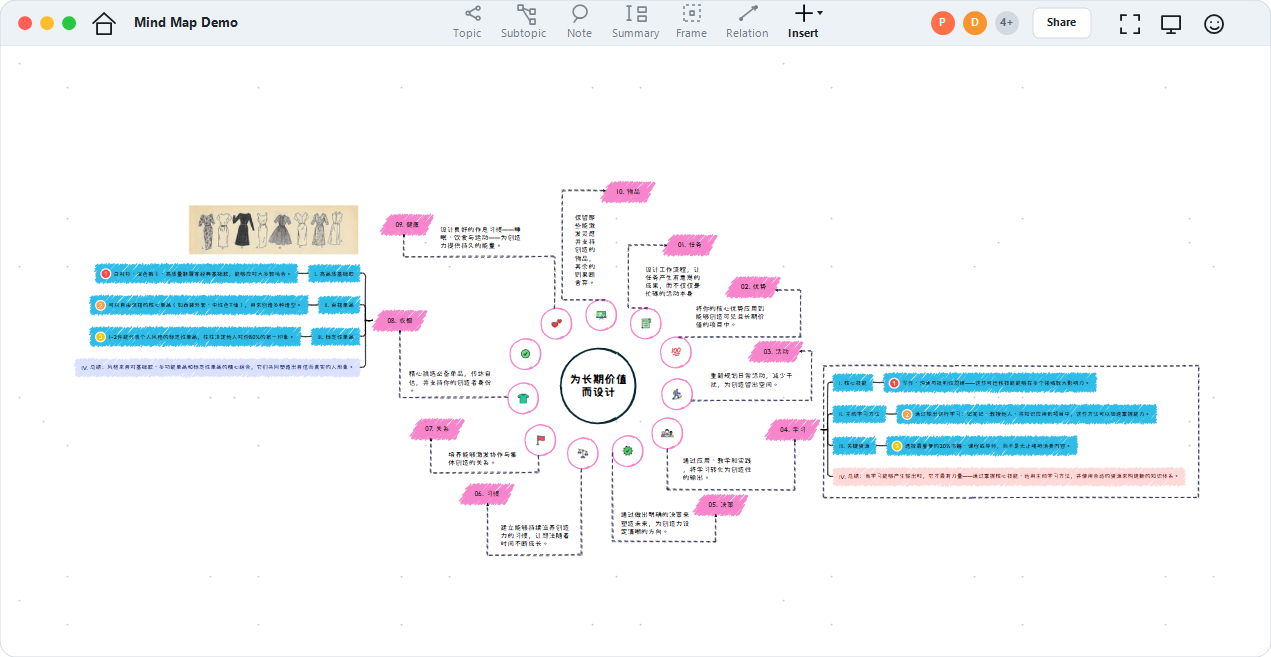Screen dimensions: 1271x657
Task: Start presentation mode icon
Action: point(1171,23)
